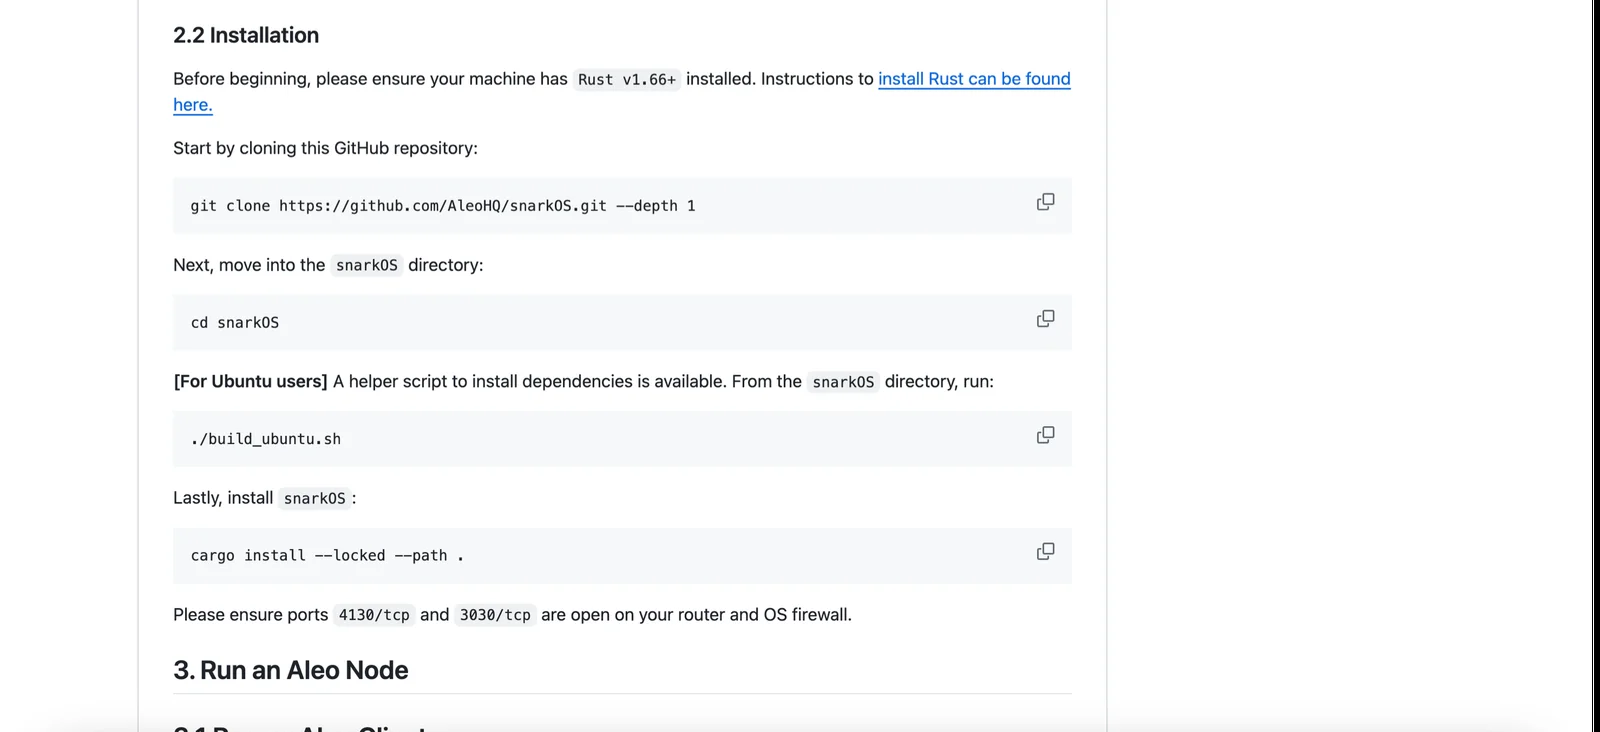The height and width of the screenshot is (732, 1600).
Task: Select the 'Rust v1.66+' inline code
Action: 627,80
